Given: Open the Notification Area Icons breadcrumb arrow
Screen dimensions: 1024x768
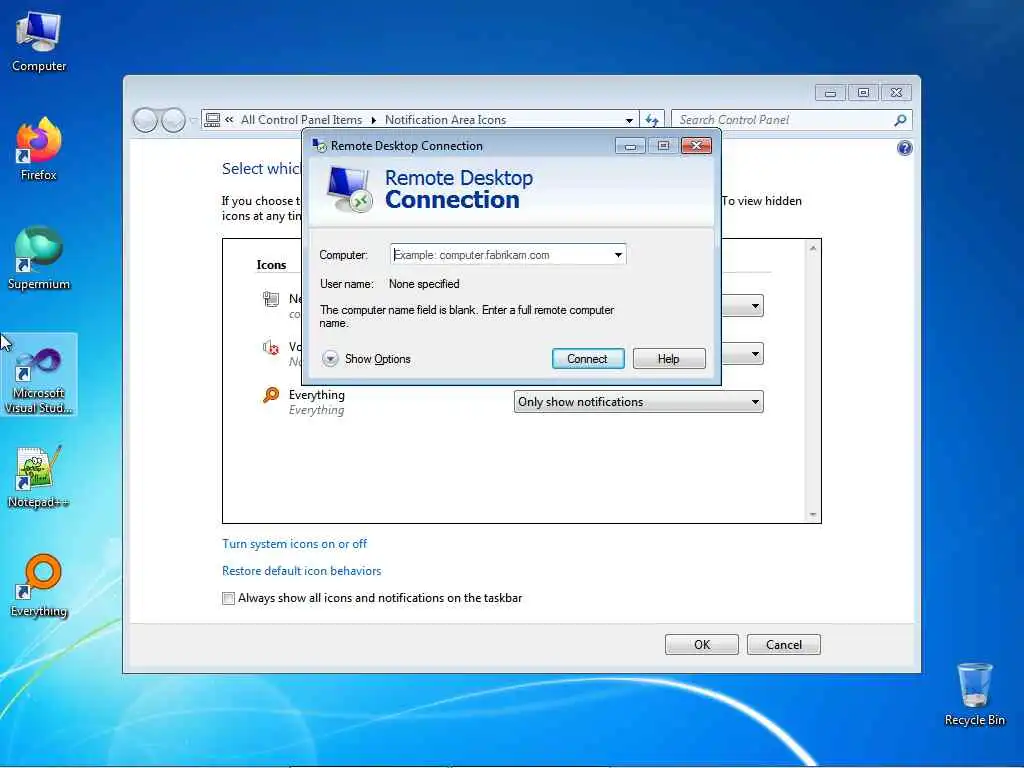Looking at the screenshot, I should [374, 120].
